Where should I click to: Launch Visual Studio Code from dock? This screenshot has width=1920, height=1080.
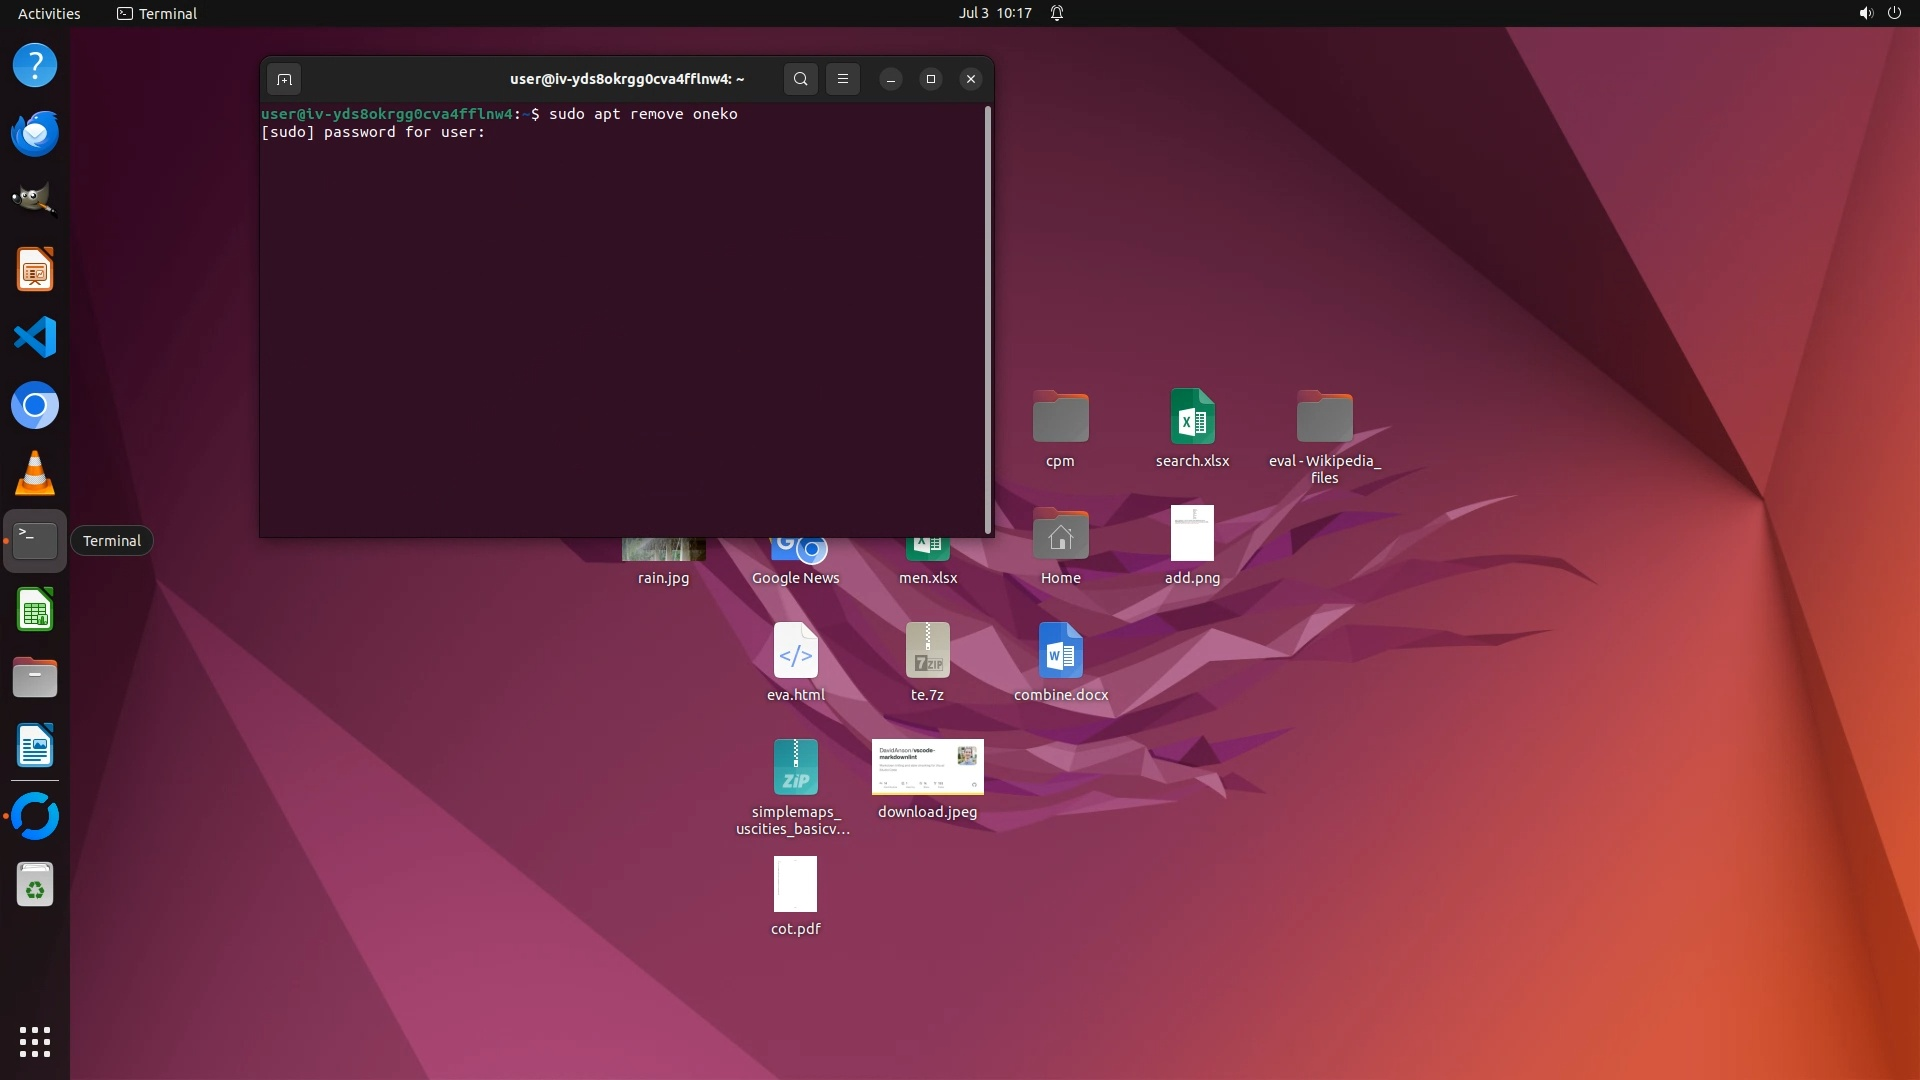point(35,337)
